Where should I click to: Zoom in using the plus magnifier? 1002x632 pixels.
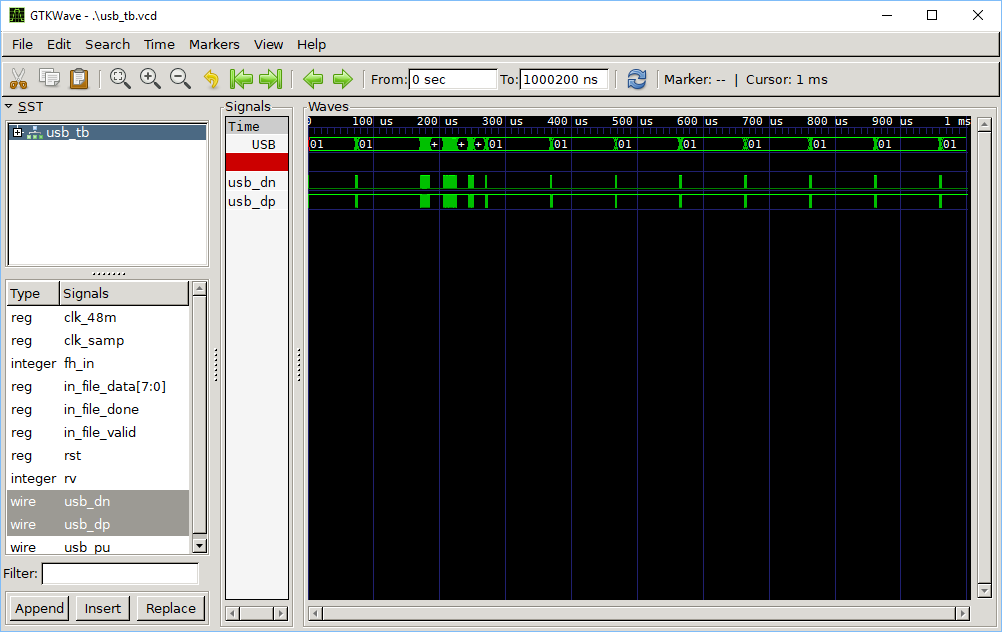[150, 79]
